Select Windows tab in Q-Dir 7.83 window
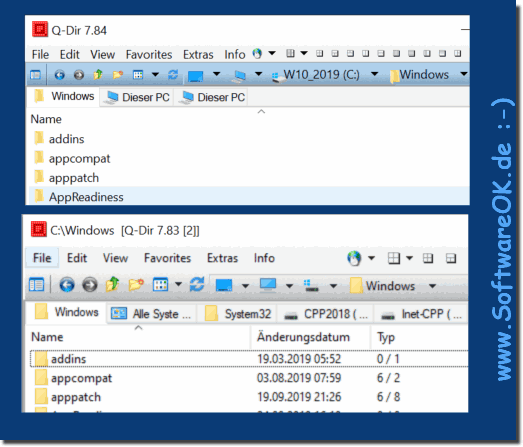 click(67, 313)
